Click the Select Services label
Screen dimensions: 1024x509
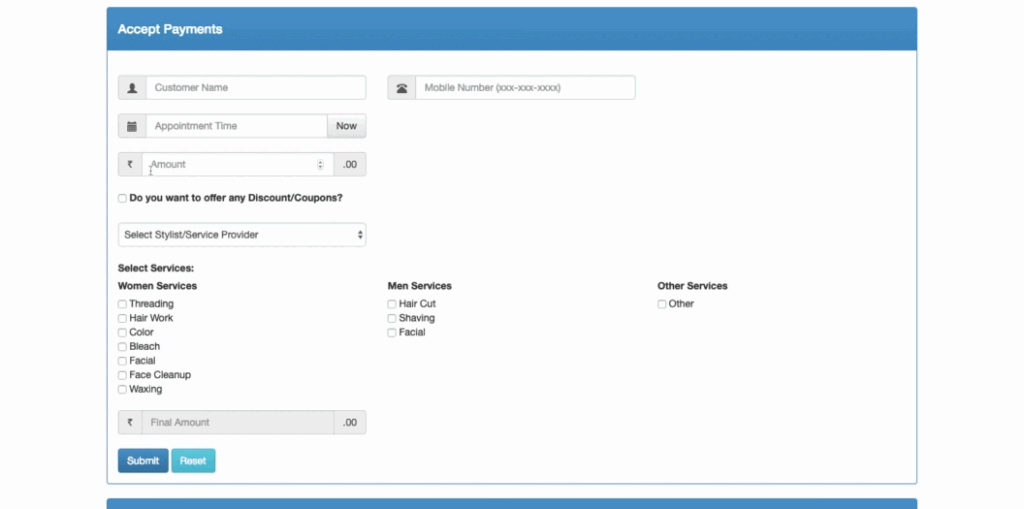pyautogui.click(x=156, y=269)
